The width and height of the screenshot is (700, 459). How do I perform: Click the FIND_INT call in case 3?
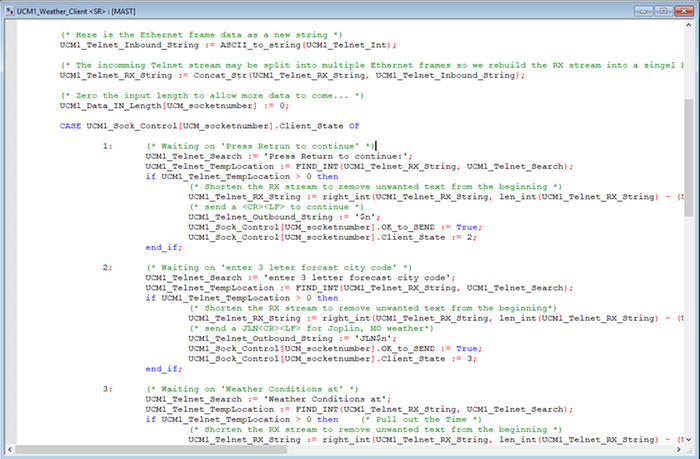coord(433,409)
